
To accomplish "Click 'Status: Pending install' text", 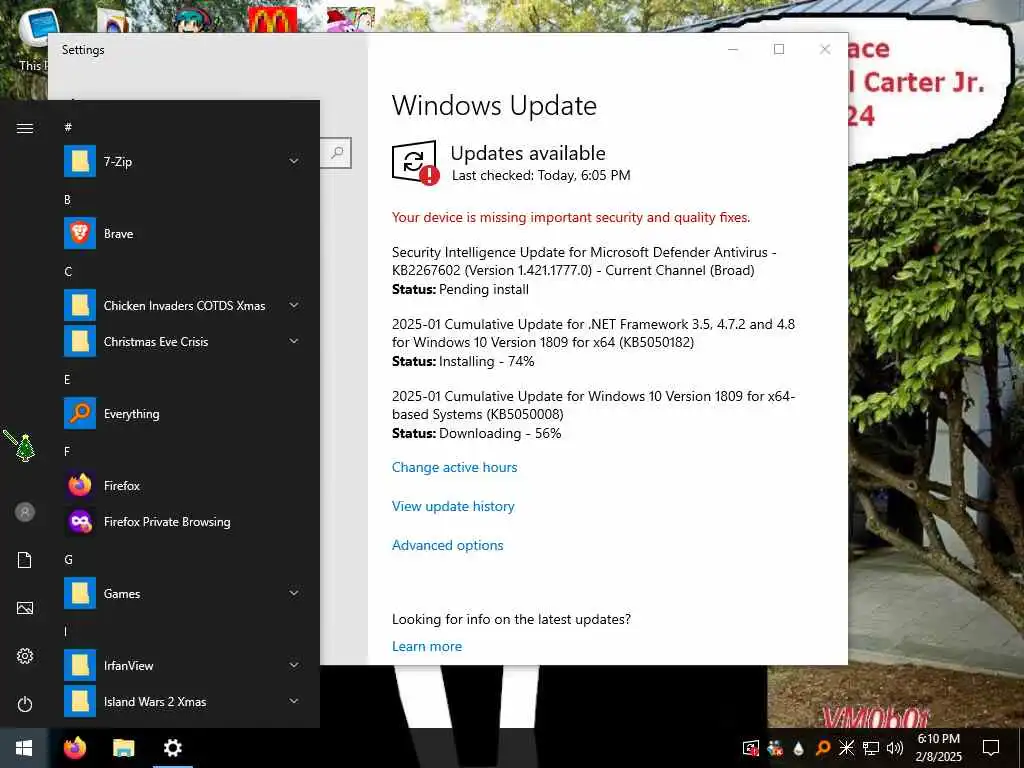I will (x=460, y=289).
